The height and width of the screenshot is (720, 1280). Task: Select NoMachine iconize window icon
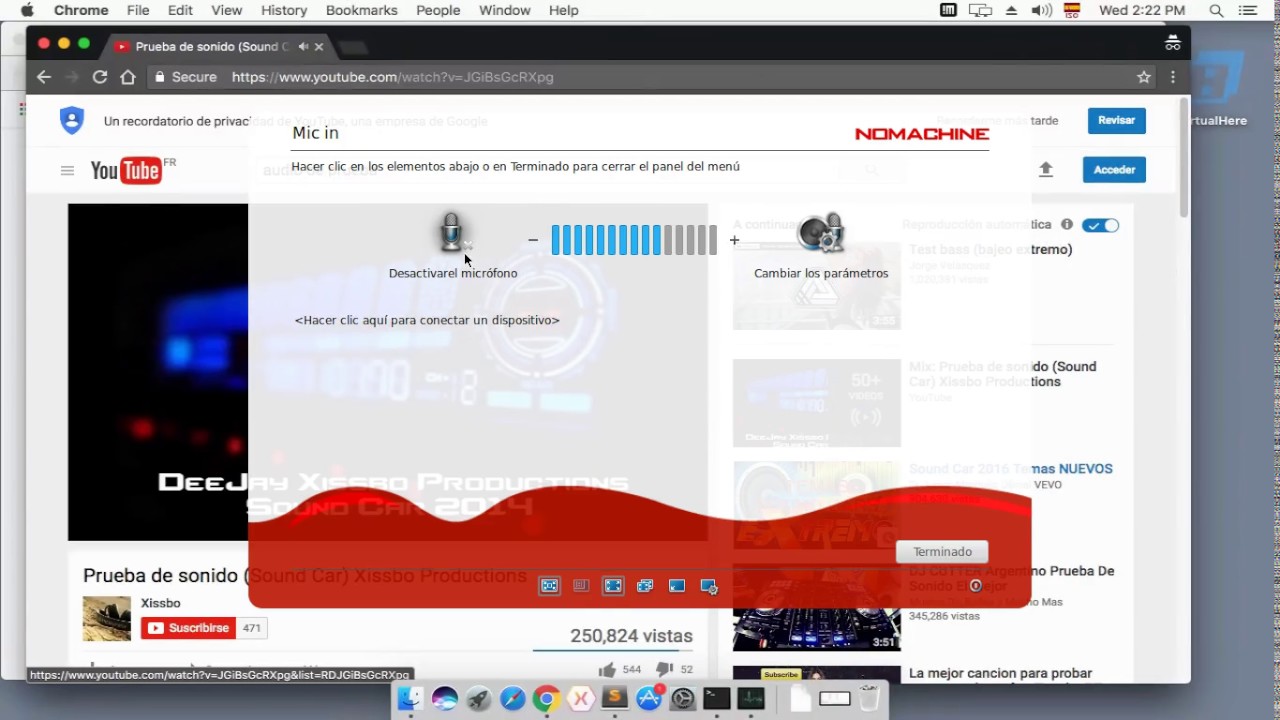pos(677,586)
